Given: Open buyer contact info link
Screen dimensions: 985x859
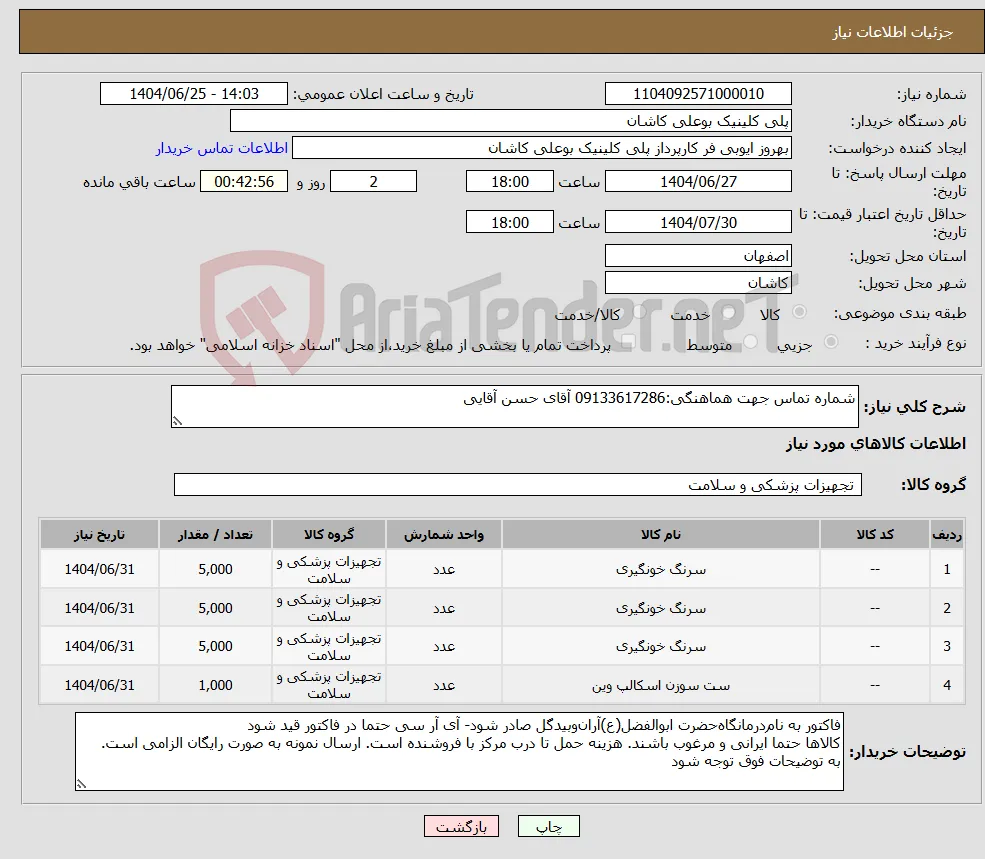Looking at the screenshot, I should (x=222, y=148).
